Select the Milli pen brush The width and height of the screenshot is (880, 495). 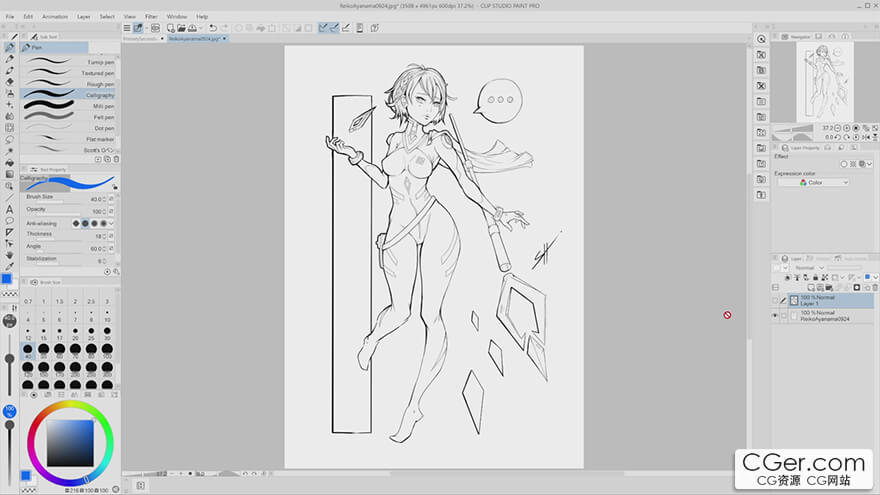coord(70,106)
